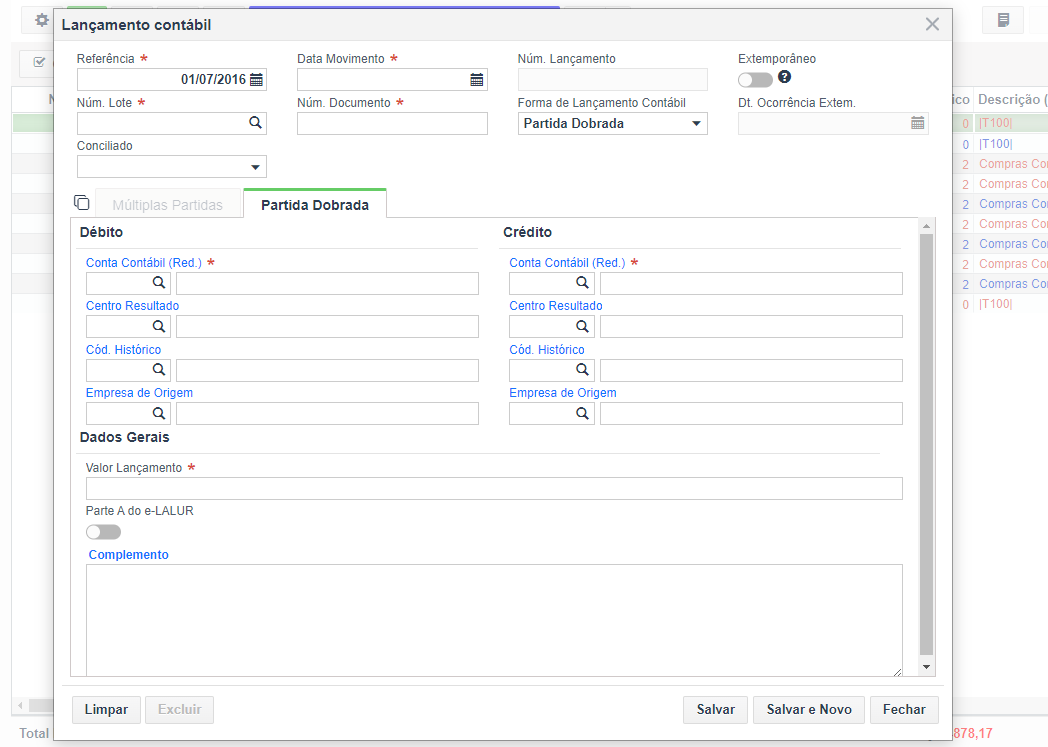Enable the Extemporâneo switch

point(755,80)
